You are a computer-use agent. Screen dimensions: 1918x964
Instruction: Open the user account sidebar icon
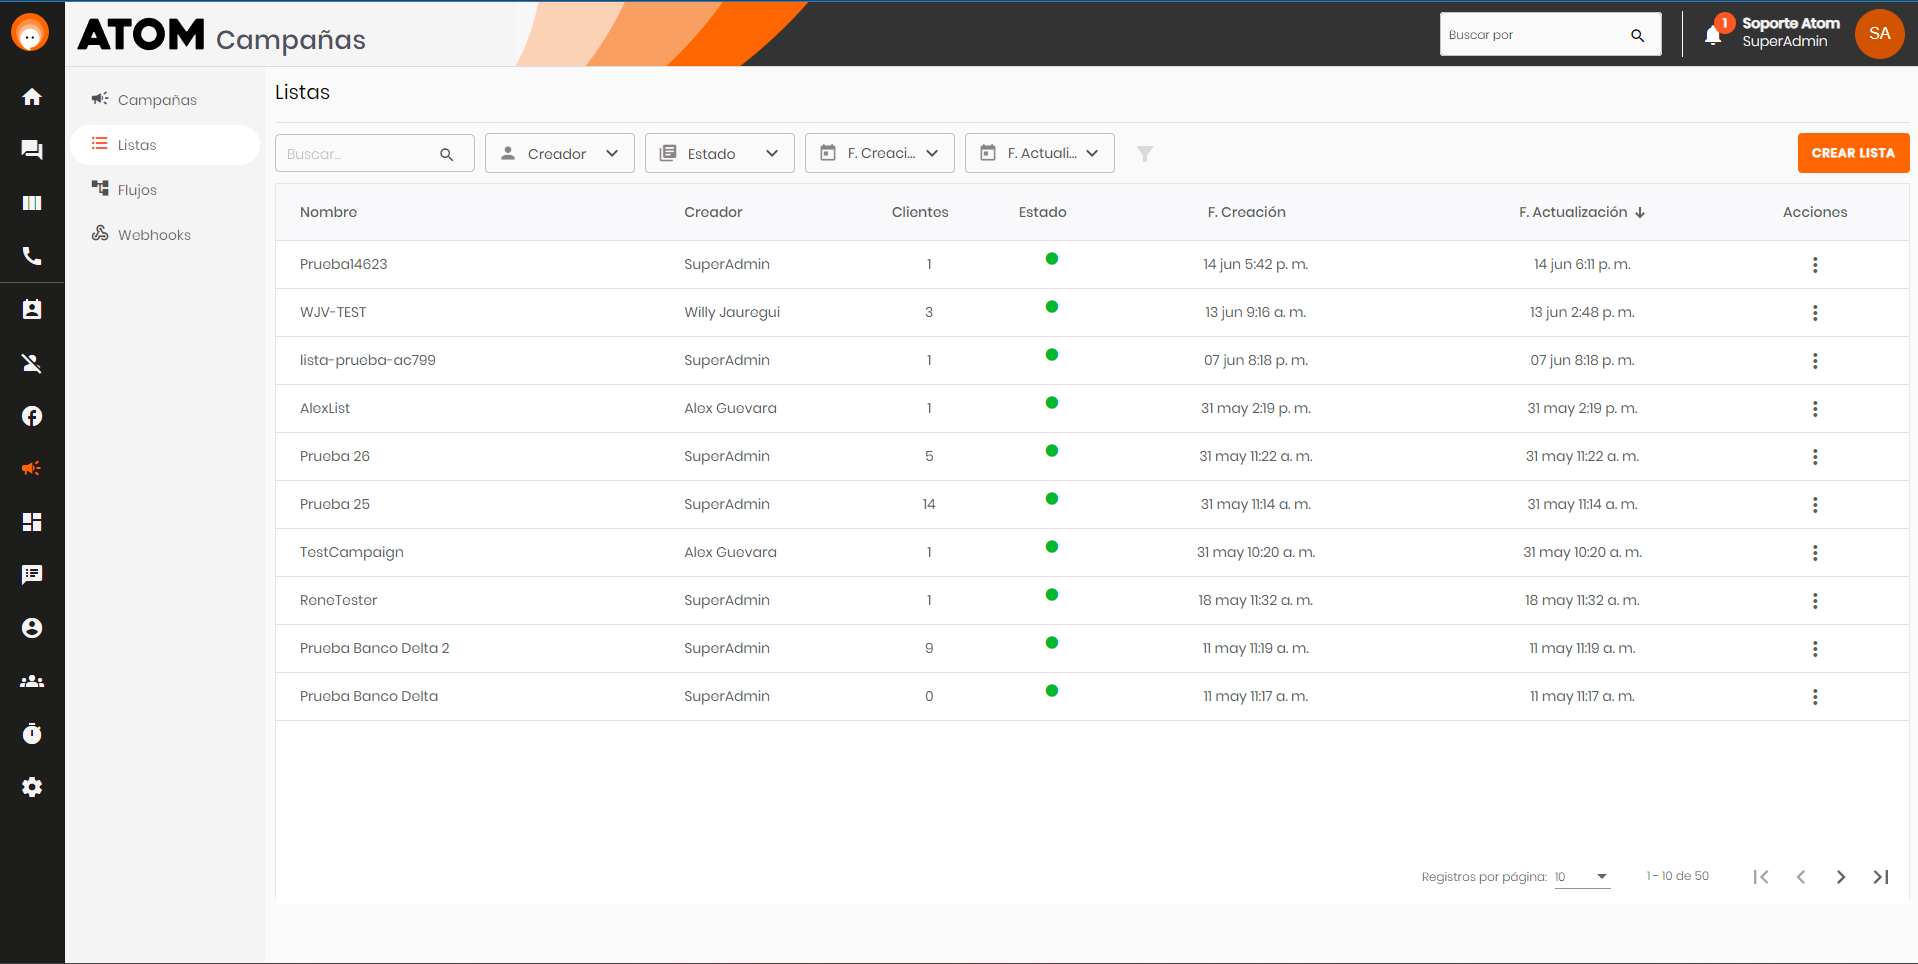[32, 628]
